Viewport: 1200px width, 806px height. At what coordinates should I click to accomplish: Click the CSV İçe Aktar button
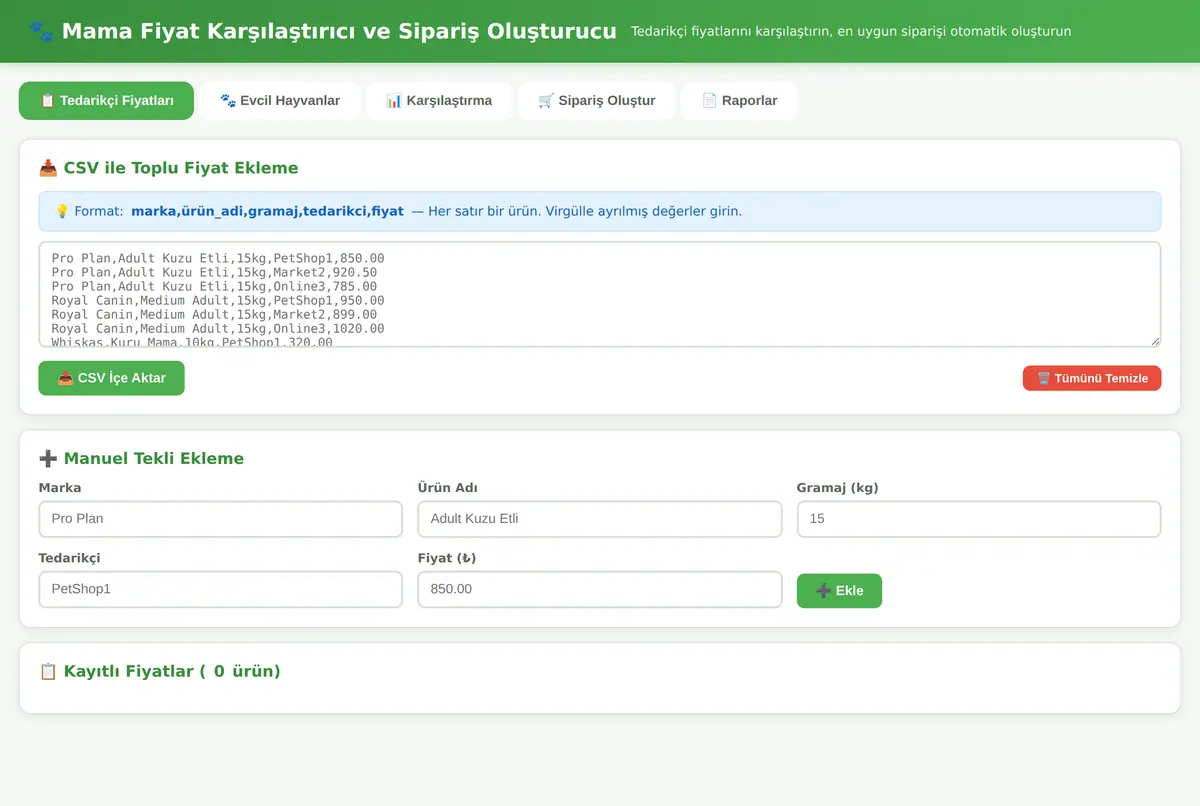pyautogui.click(x=111, y=378)
